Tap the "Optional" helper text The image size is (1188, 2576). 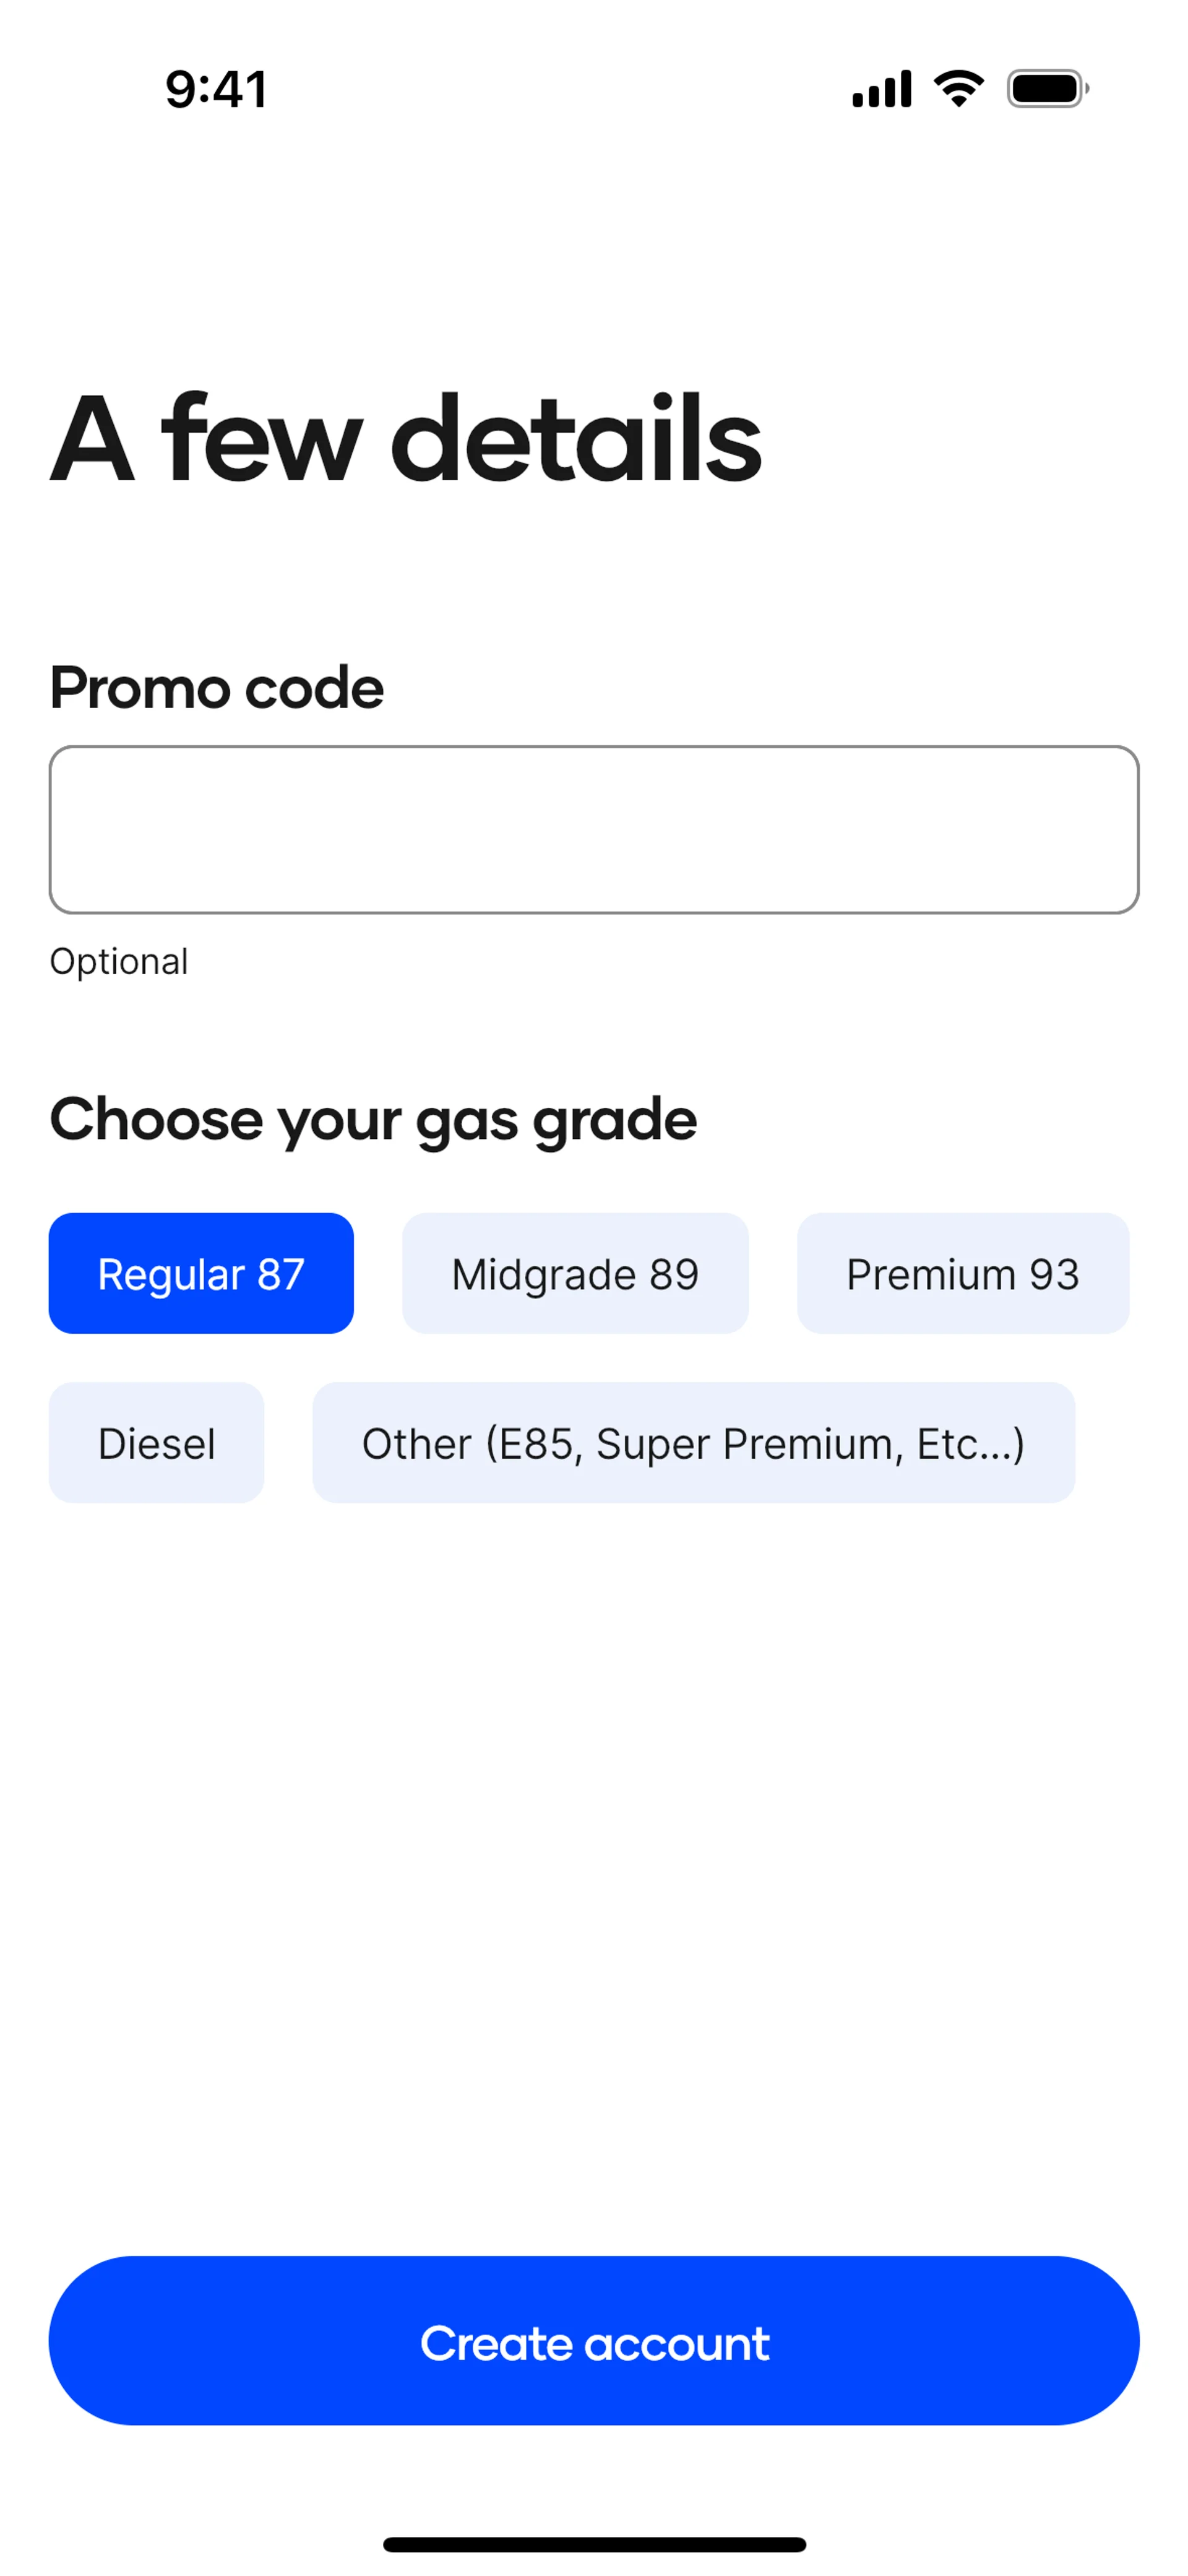(x=119, y=961)
